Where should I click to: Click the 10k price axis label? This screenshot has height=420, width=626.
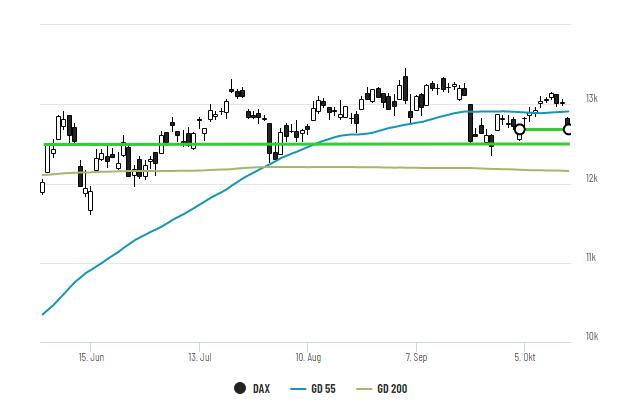point(592,337)
